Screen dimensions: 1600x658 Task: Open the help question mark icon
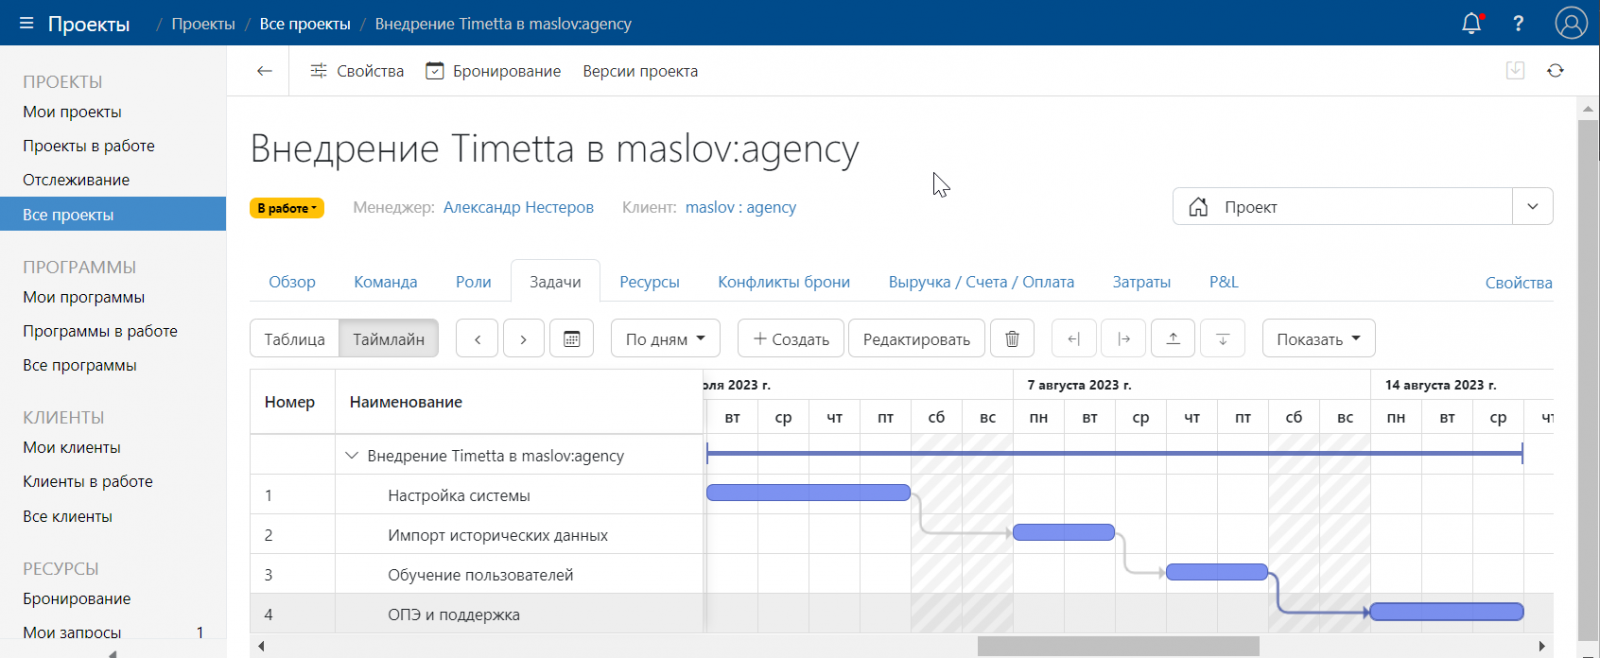click(x=1518, y=23)
